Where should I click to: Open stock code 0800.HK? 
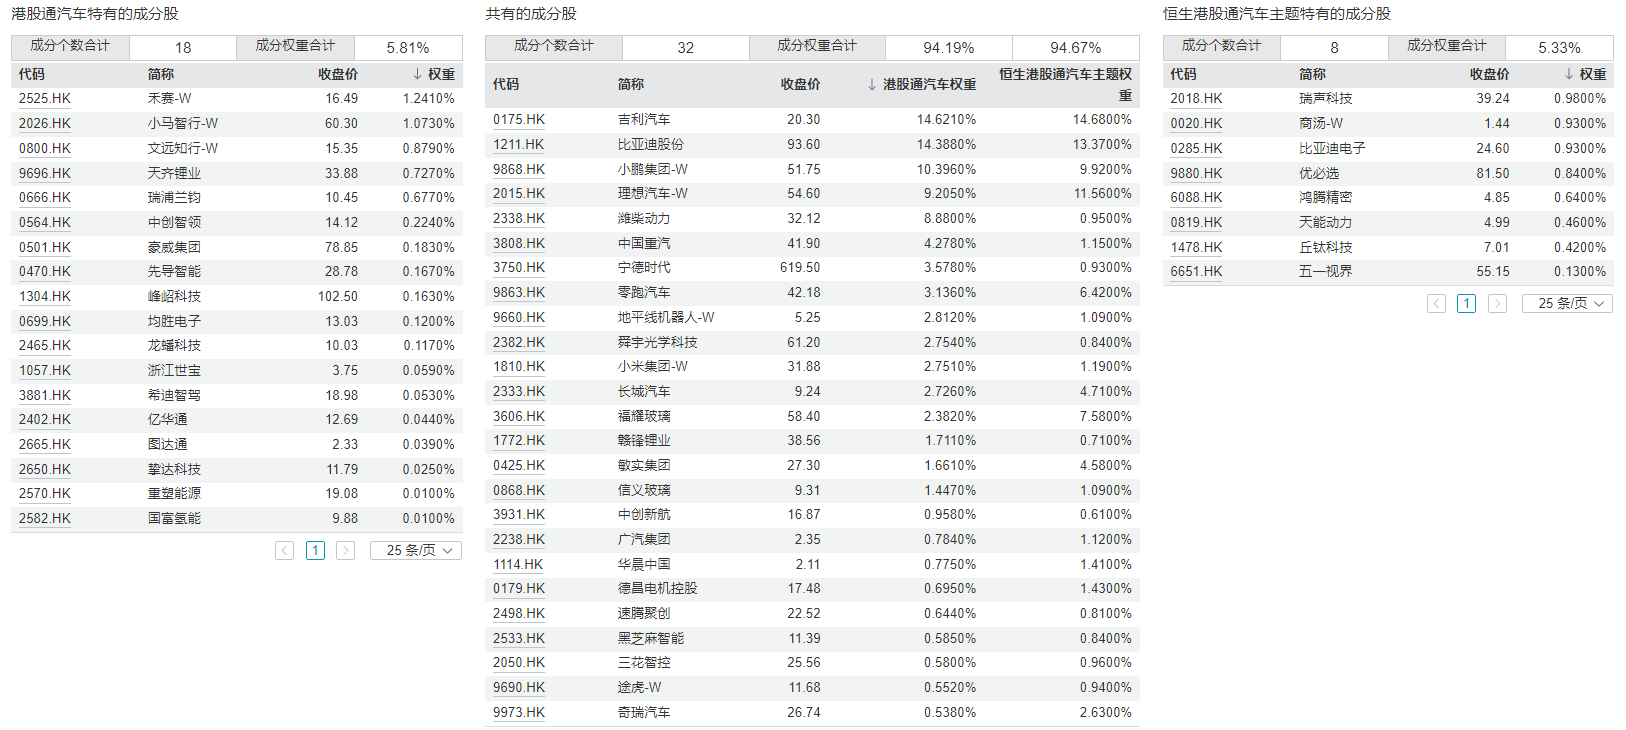[x=45, y=148]
